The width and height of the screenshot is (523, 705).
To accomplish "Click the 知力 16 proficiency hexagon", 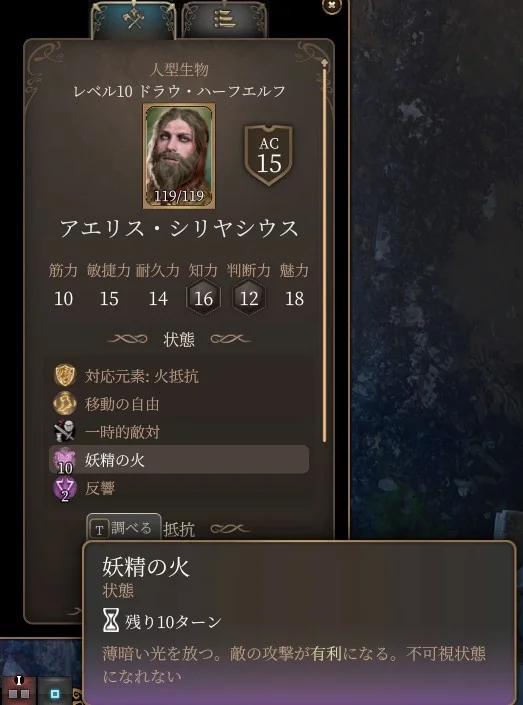I will (203, 298).
